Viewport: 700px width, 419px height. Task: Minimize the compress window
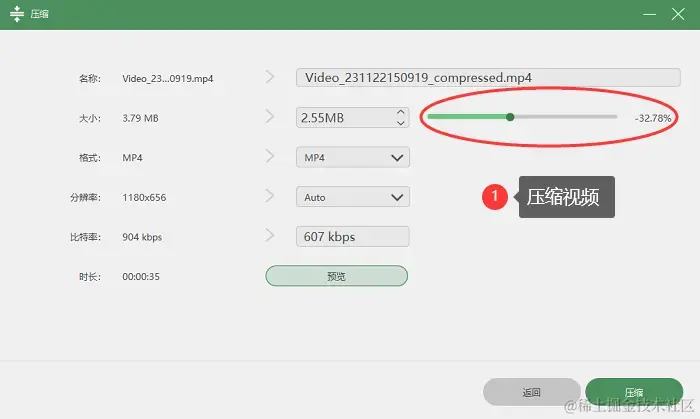coord(650,14)
